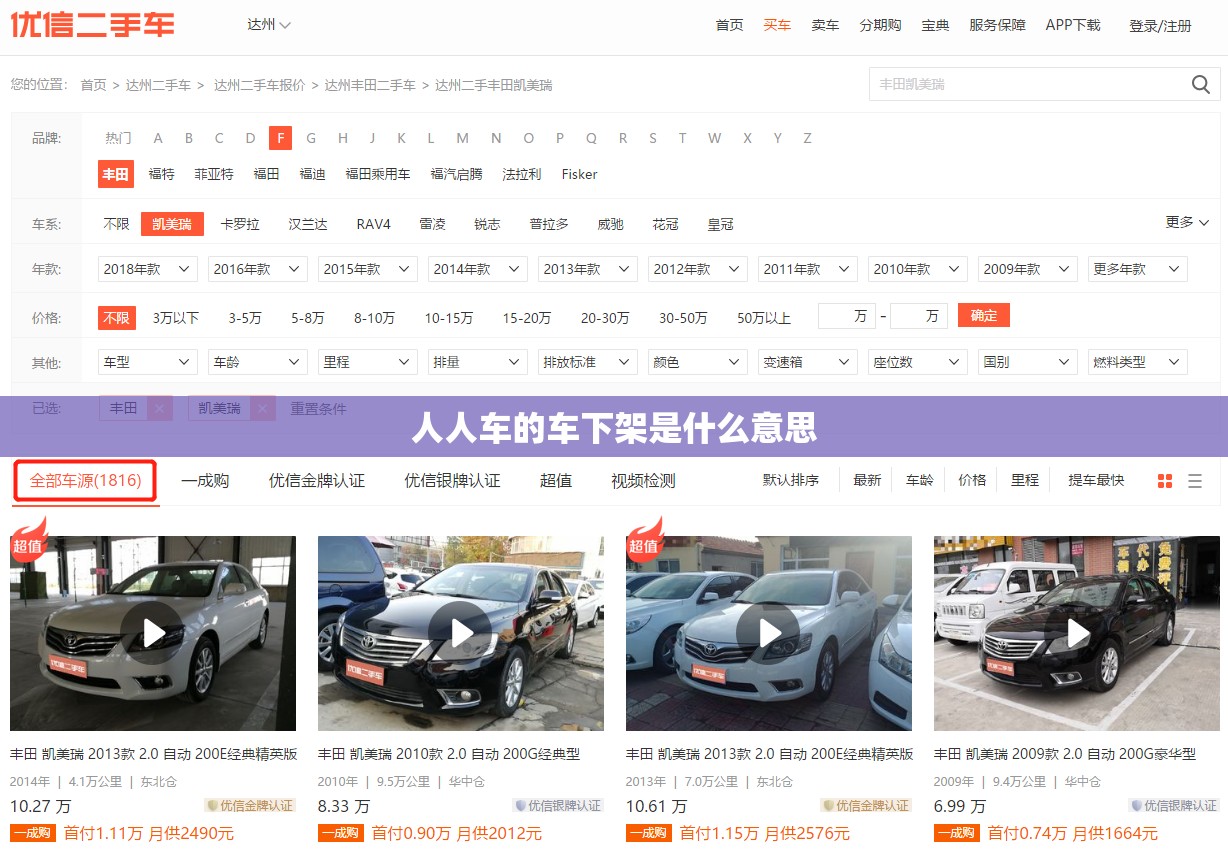Screen dimensions: 1228x854
Task: Expand 更多 car series list
Action: (1187, 222)
